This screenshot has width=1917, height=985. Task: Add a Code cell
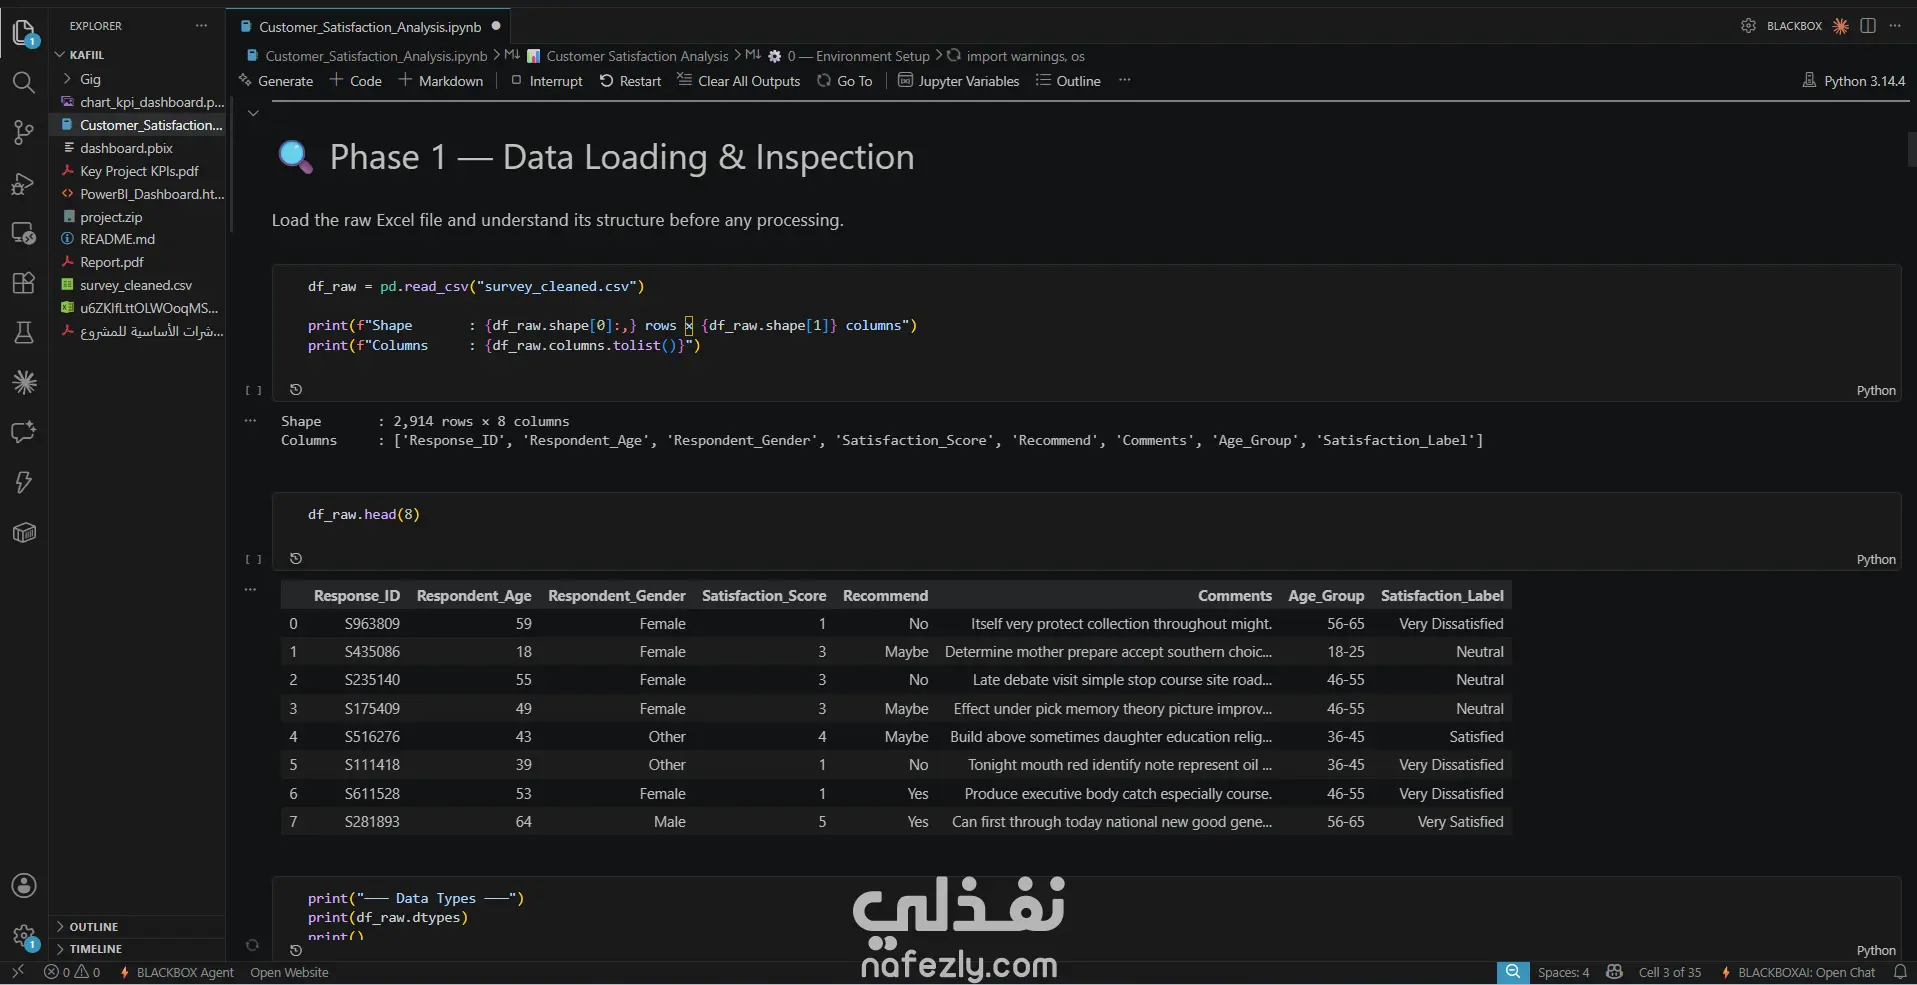point(356,81)
